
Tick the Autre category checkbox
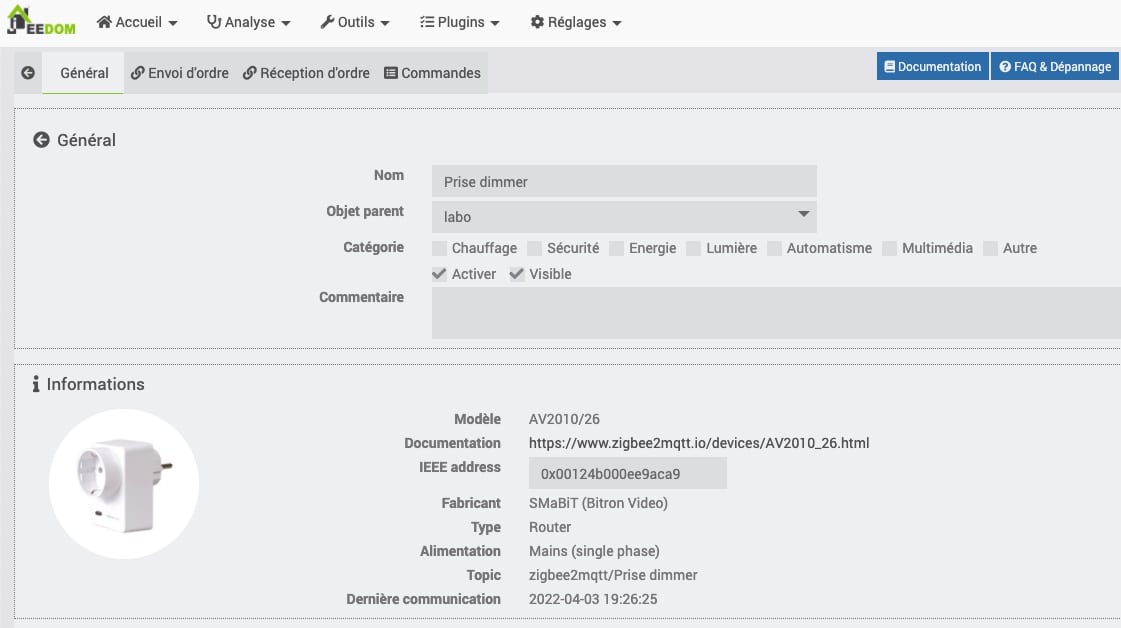[x=990, y=248]
